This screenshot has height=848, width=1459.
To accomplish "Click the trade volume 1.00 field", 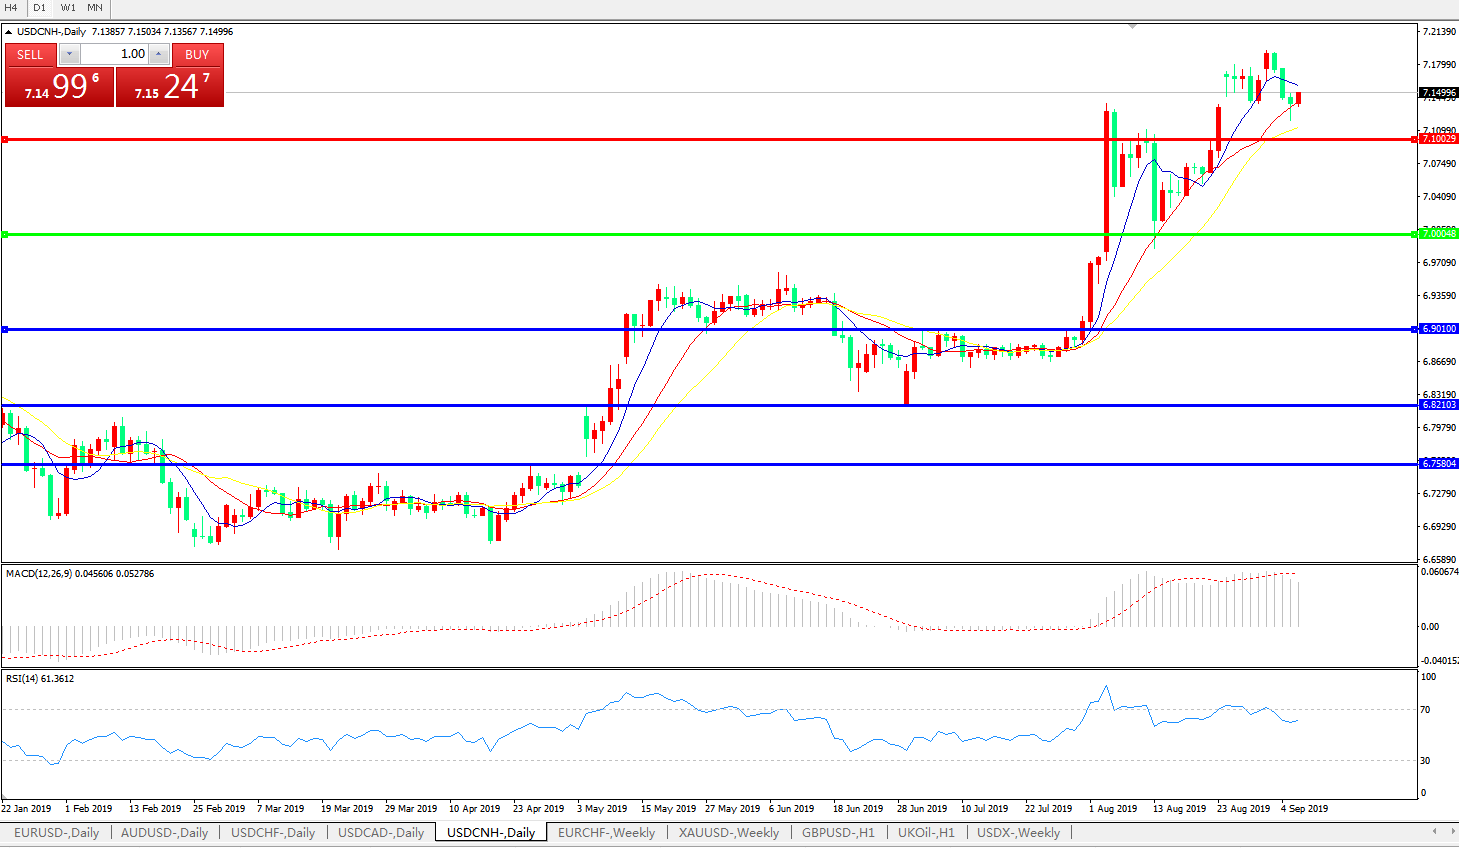I will [x=114, y=54].
